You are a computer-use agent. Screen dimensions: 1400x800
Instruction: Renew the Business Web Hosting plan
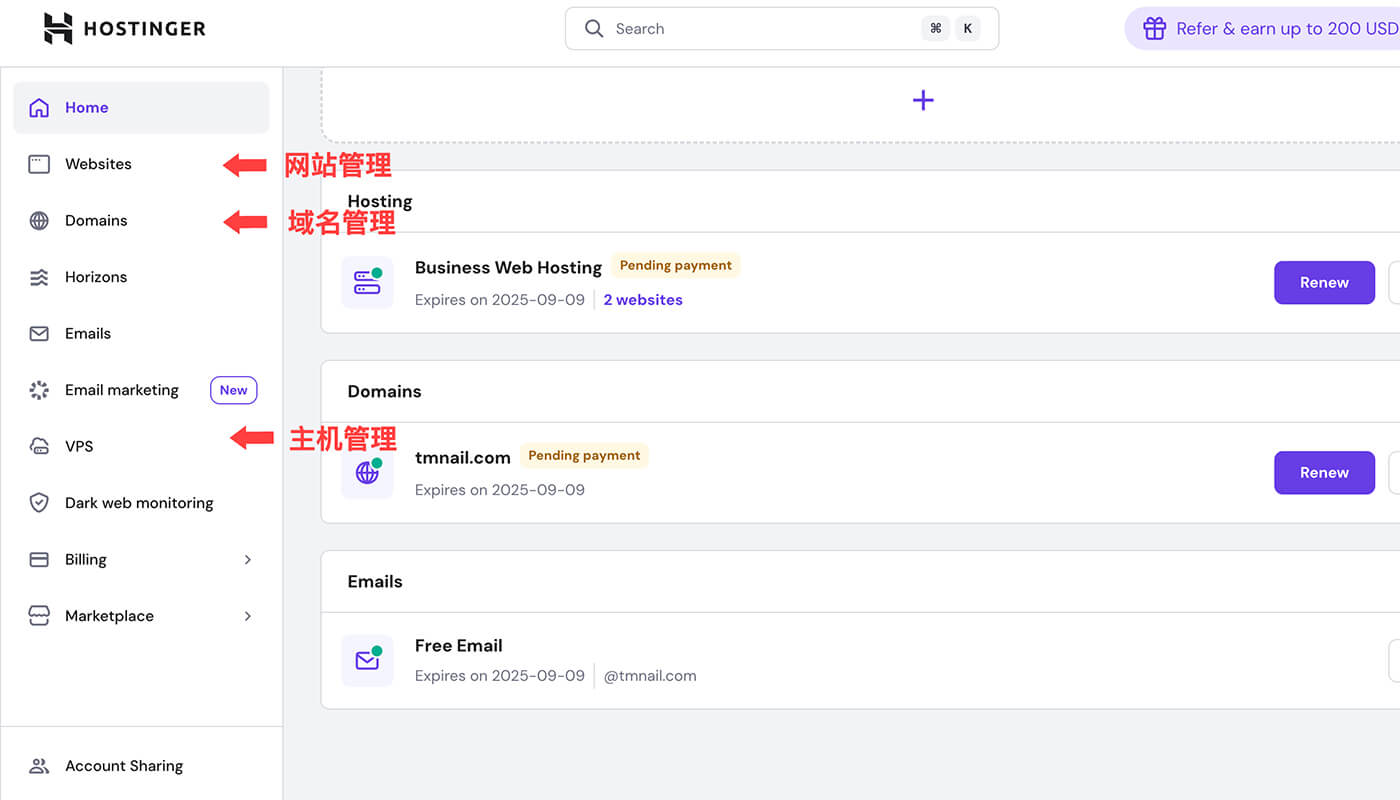coord(1324,283)
